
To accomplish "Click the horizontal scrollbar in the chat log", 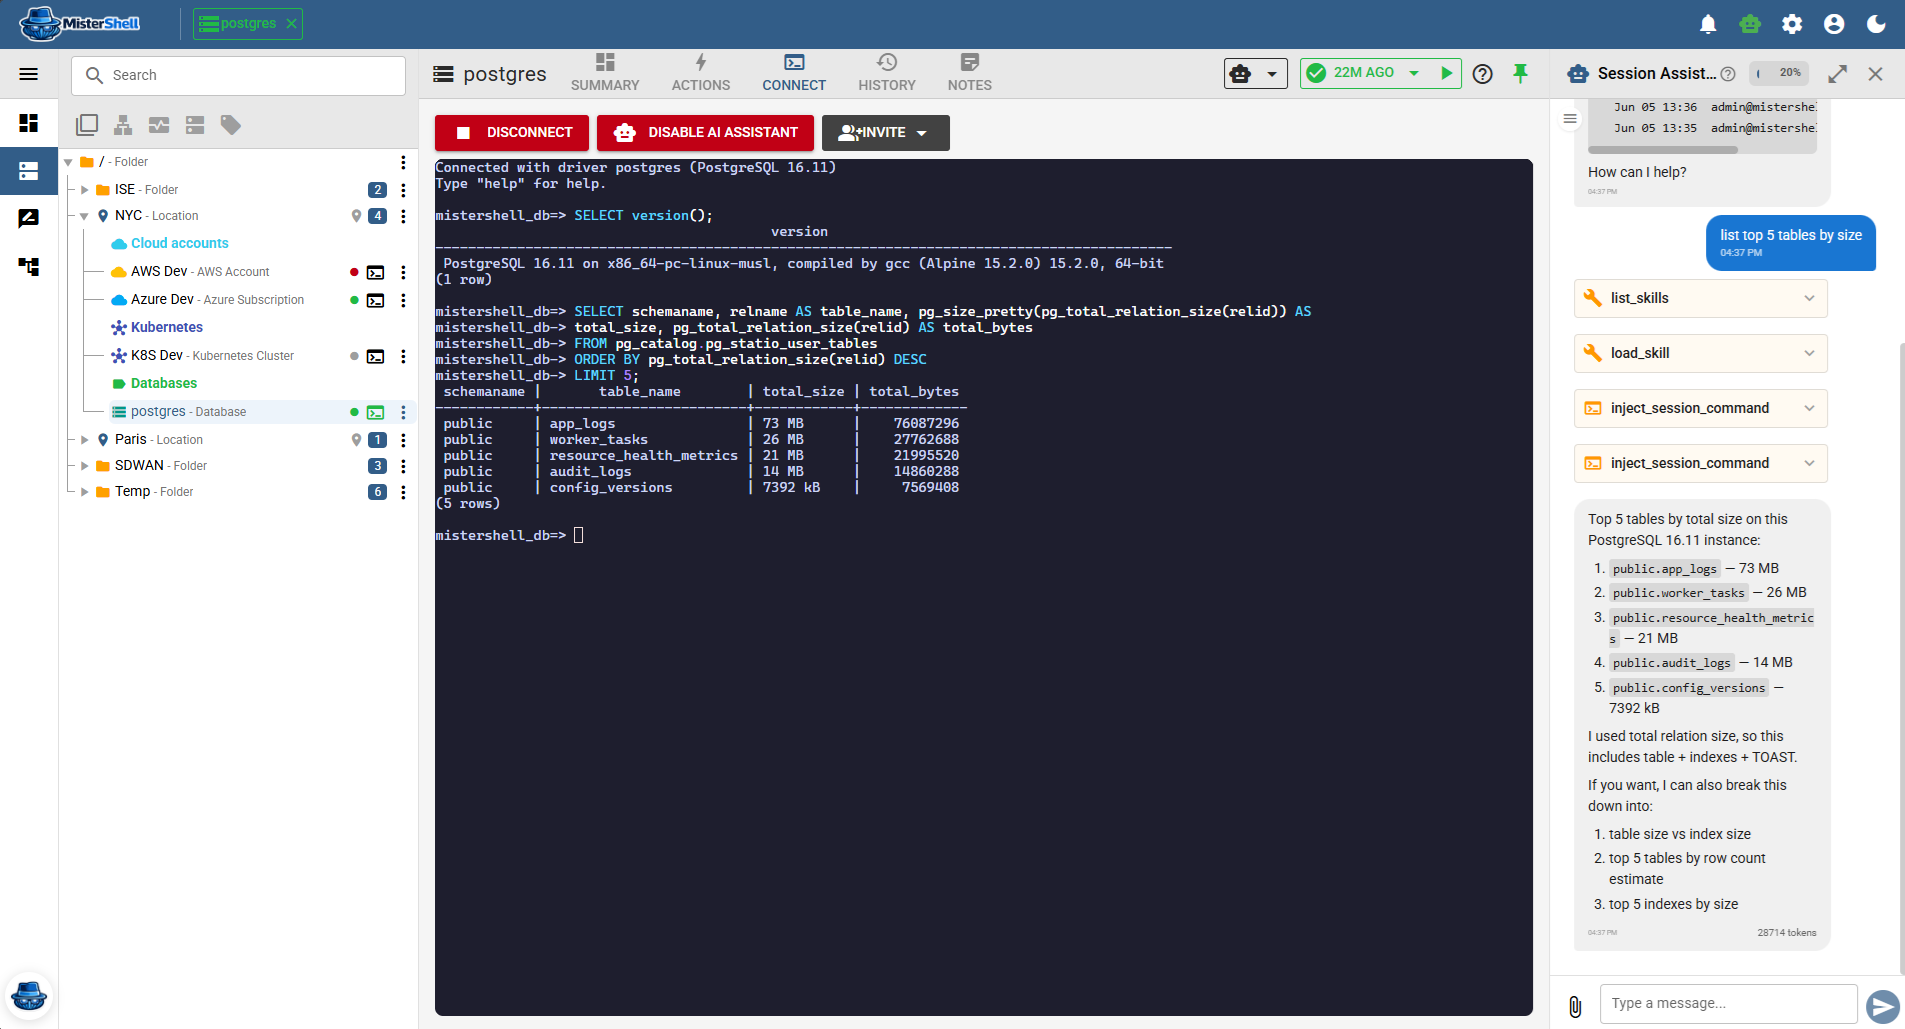I will 1663,150.
